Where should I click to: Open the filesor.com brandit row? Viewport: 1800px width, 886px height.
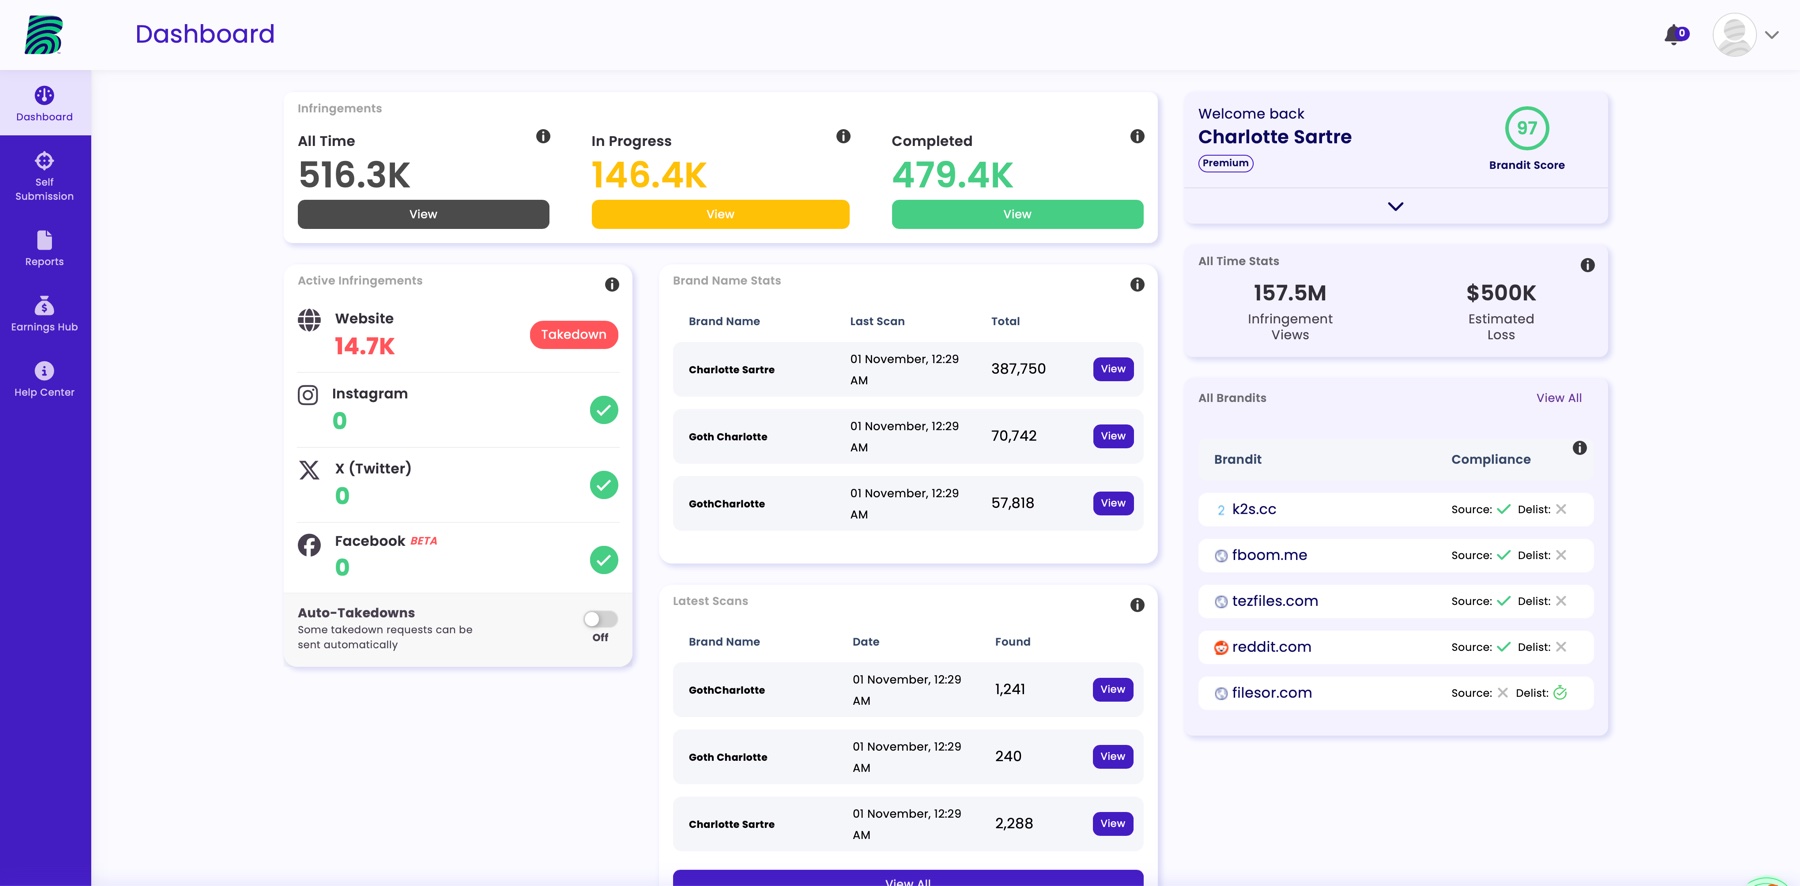pyautogui.click(x=1396, y=693)
